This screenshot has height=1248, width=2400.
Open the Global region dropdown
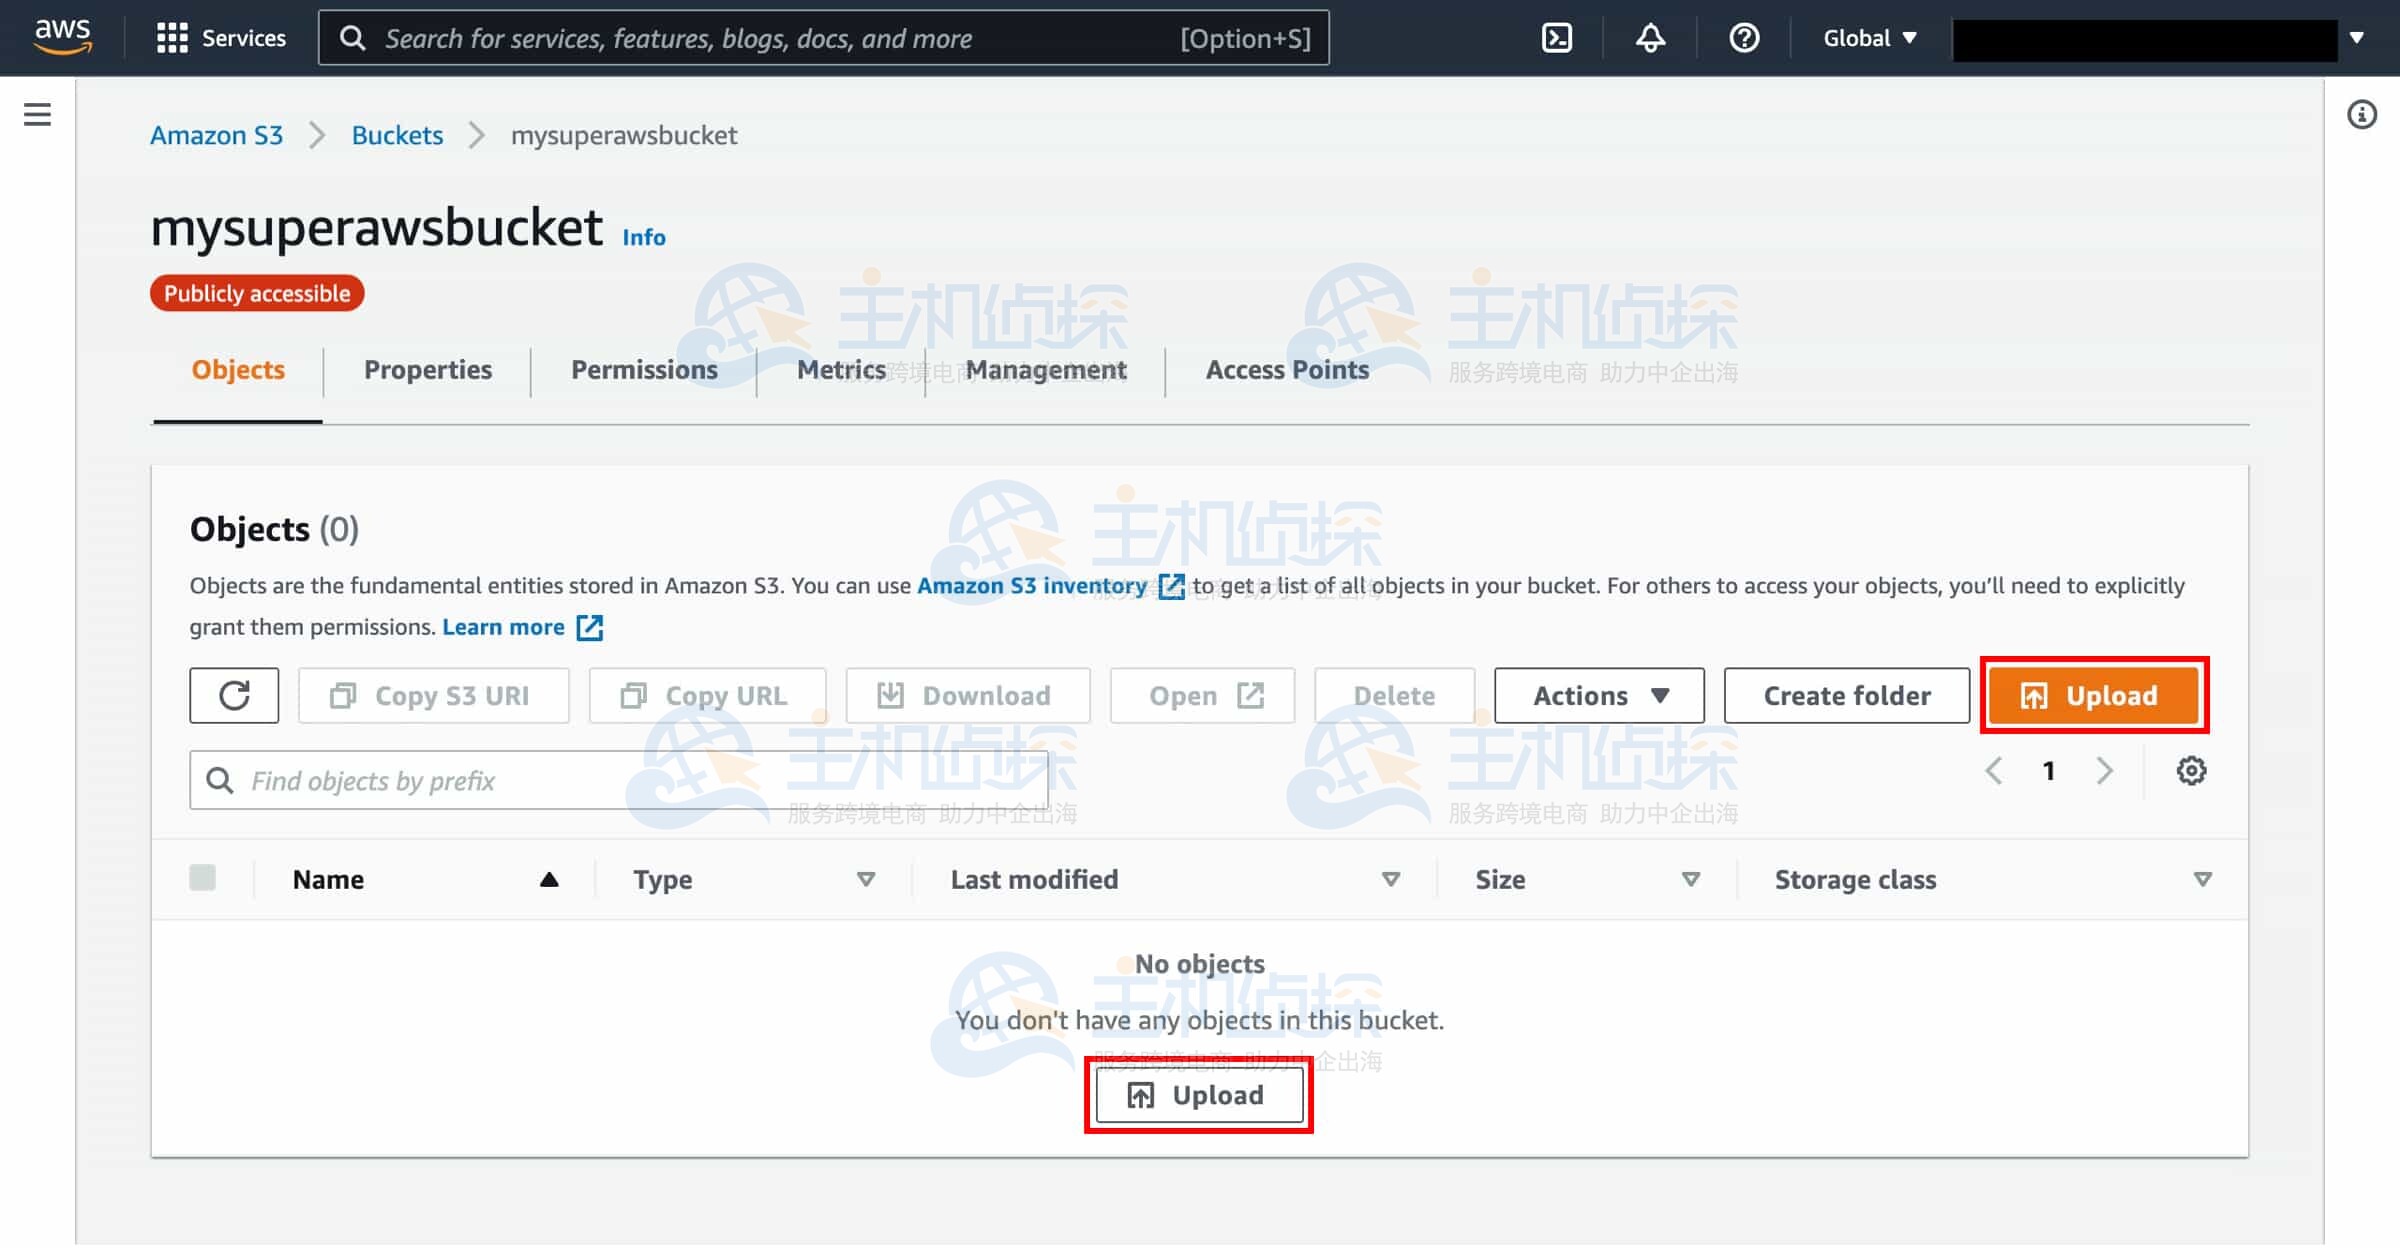tap(1869, 38)
